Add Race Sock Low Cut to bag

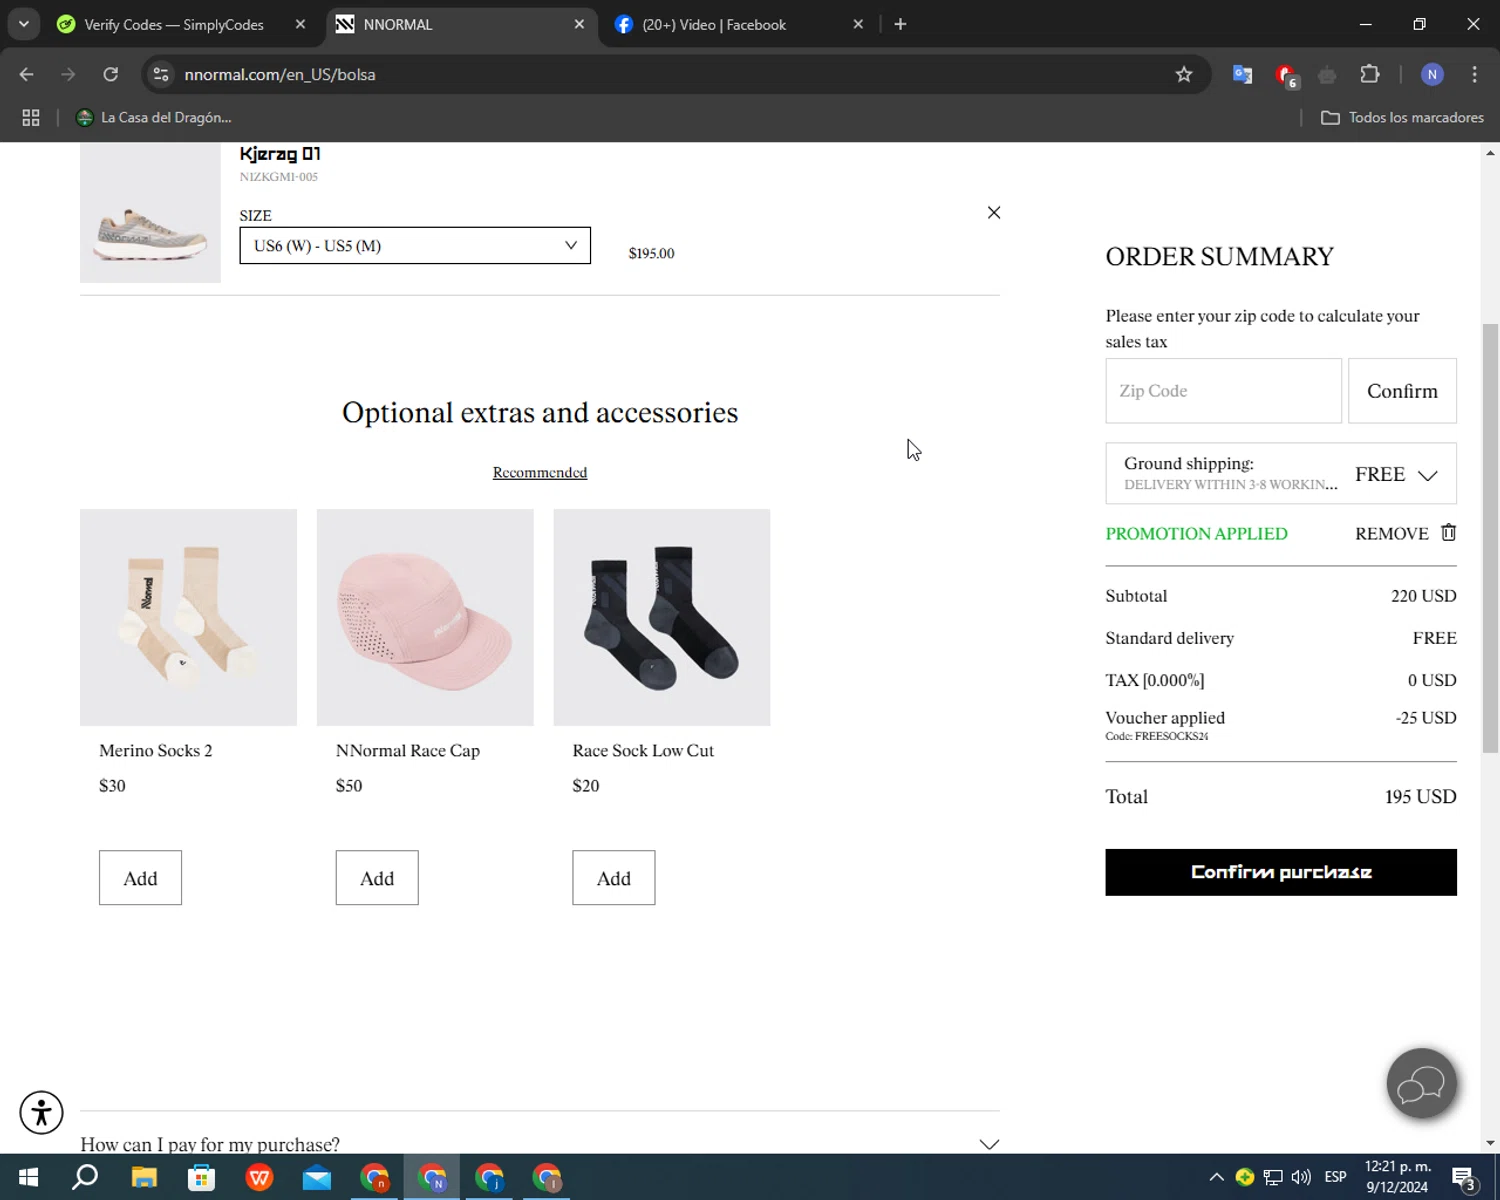(613, 878)
